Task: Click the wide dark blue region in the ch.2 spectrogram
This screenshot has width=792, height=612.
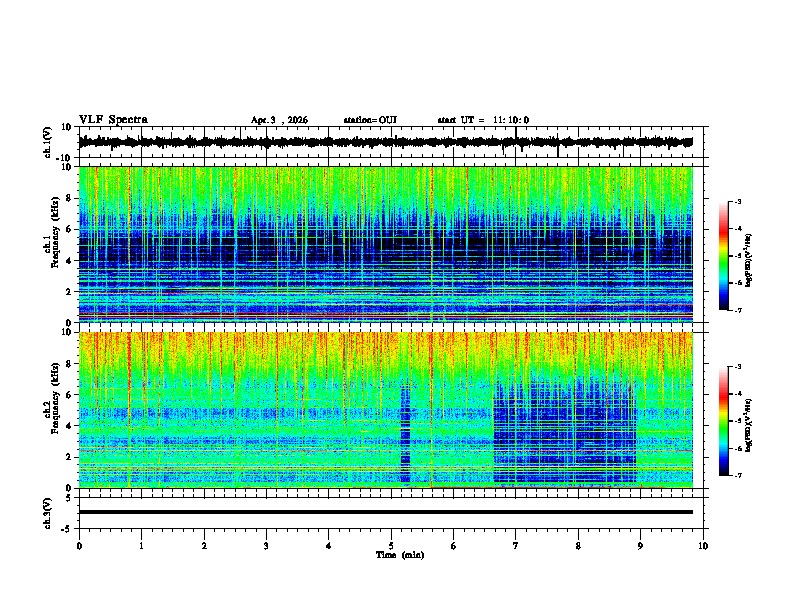Action: 564,433
